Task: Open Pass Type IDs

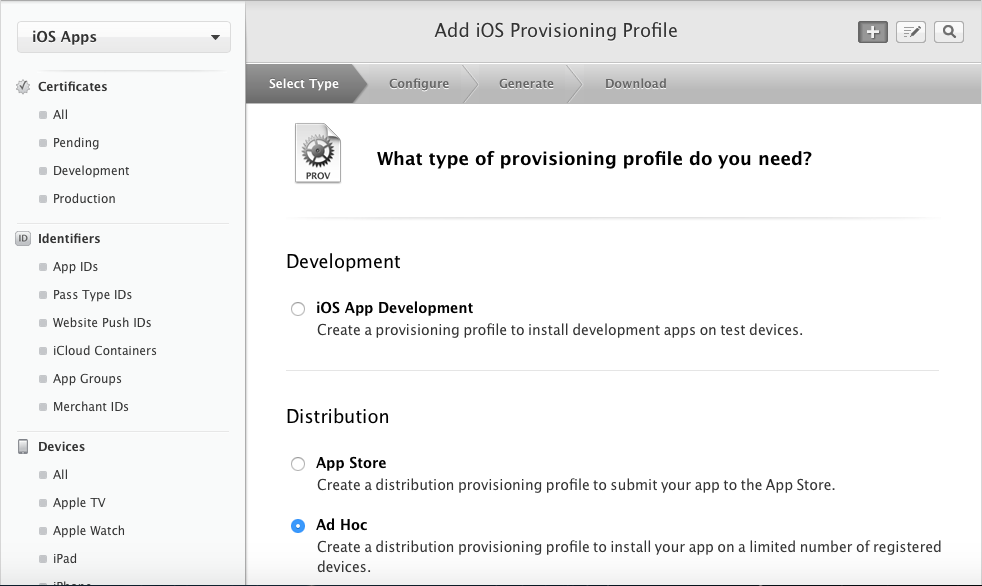Action: [92, 295]
